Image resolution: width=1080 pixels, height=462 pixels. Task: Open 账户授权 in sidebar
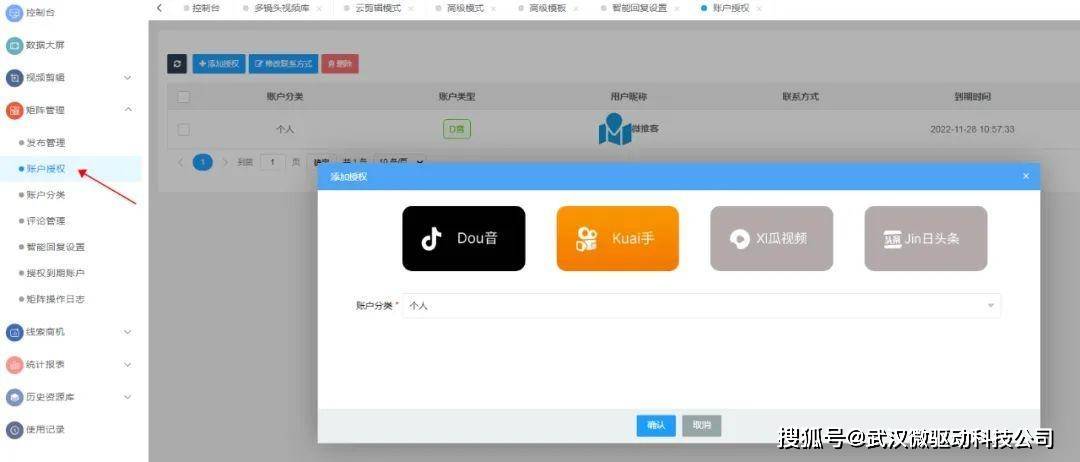[x=45, y=169]
